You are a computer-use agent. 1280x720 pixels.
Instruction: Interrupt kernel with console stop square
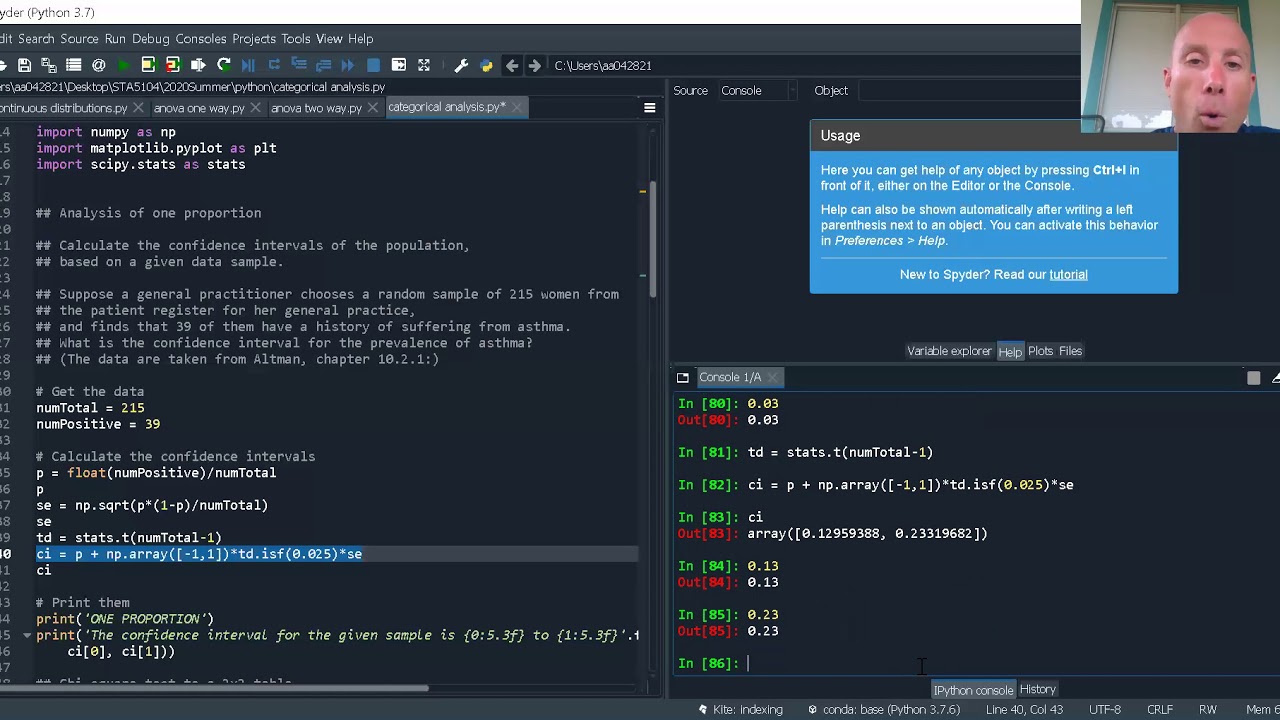[1253, 378]
